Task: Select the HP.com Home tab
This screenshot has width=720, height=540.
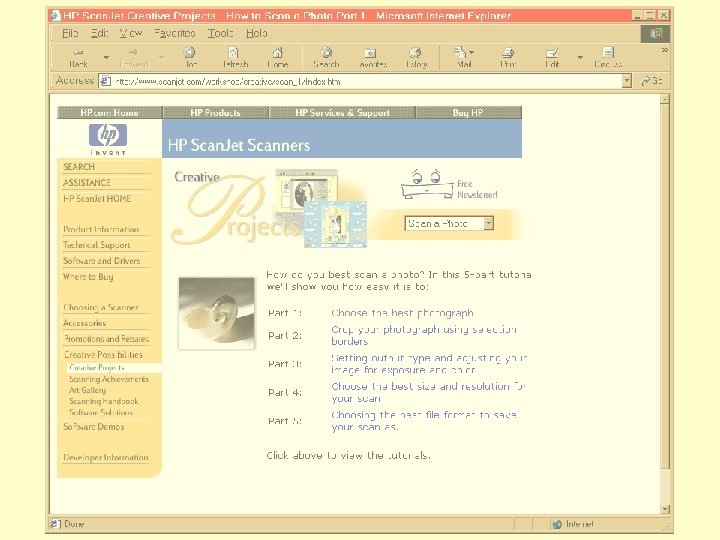Action: (x=109, y=112)
